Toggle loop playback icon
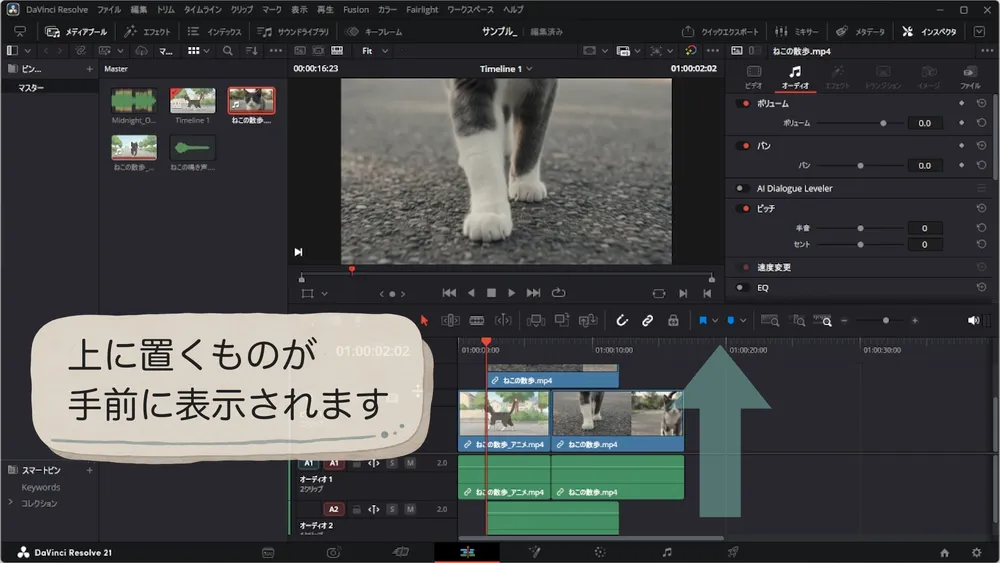1000x563 pixels. point(559,293)
